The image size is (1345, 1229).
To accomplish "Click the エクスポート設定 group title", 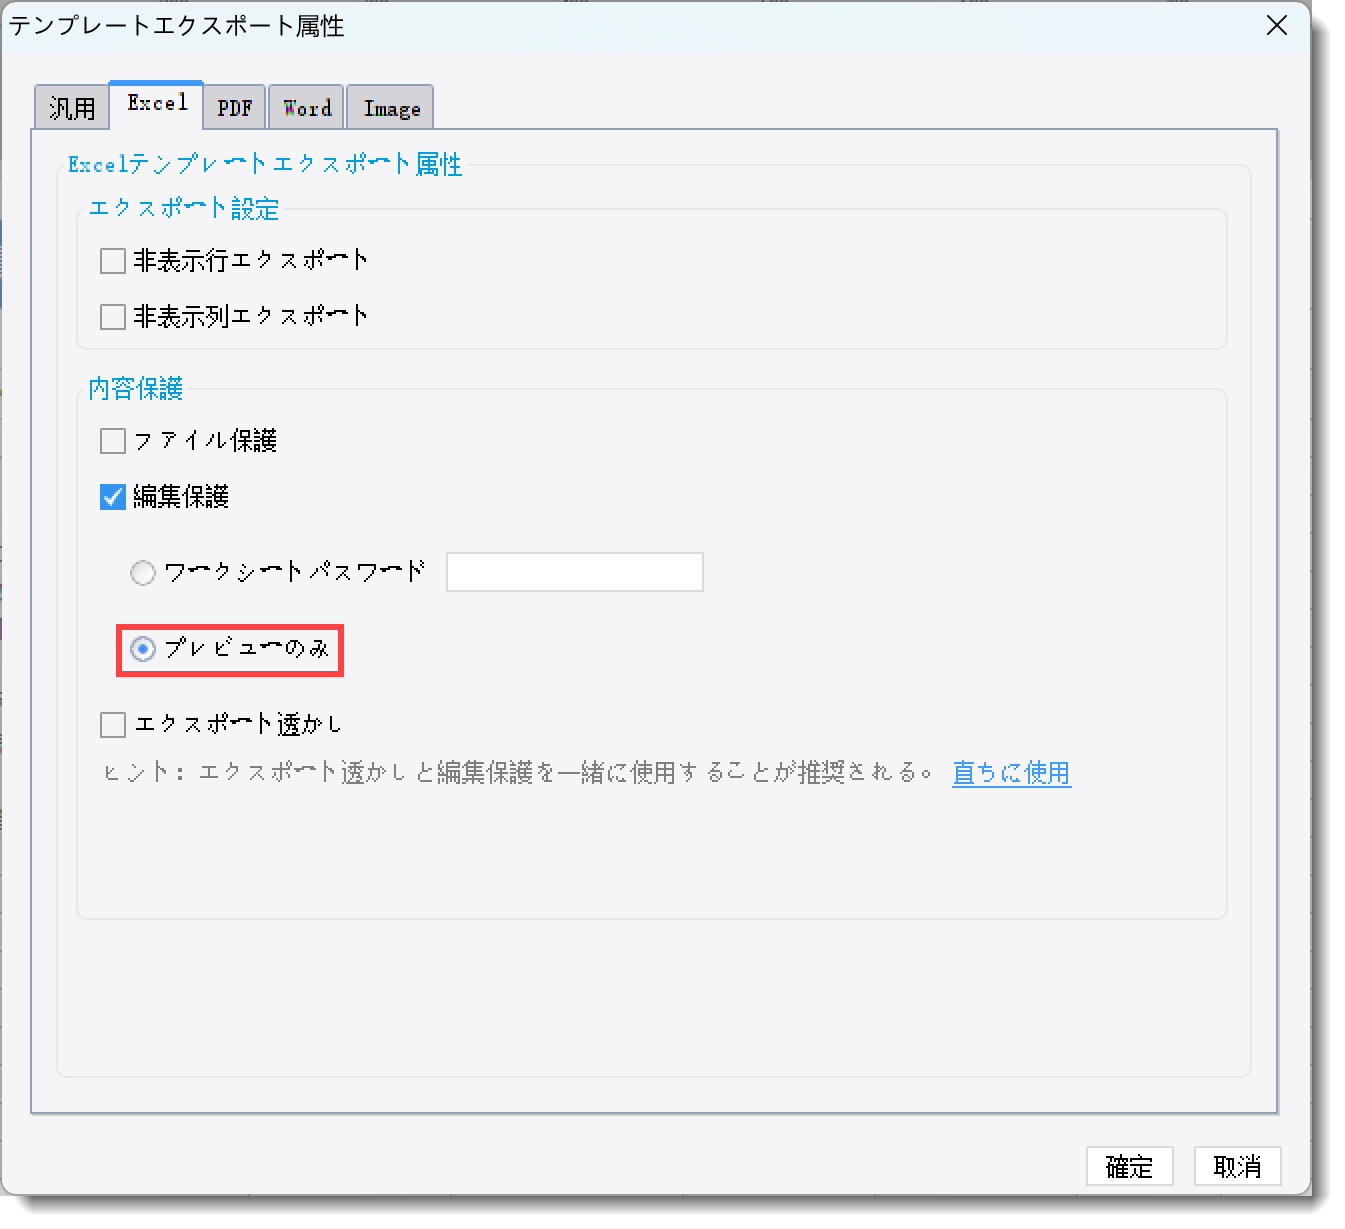I will click(184, 209).
